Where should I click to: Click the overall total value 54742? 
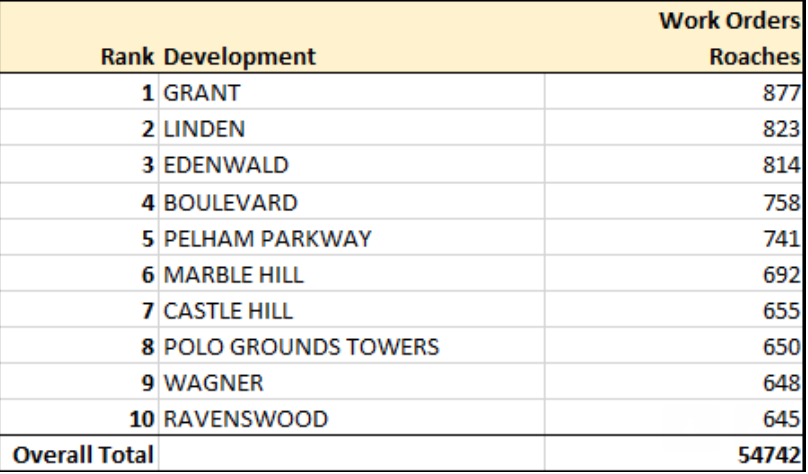tap(769, 454)
